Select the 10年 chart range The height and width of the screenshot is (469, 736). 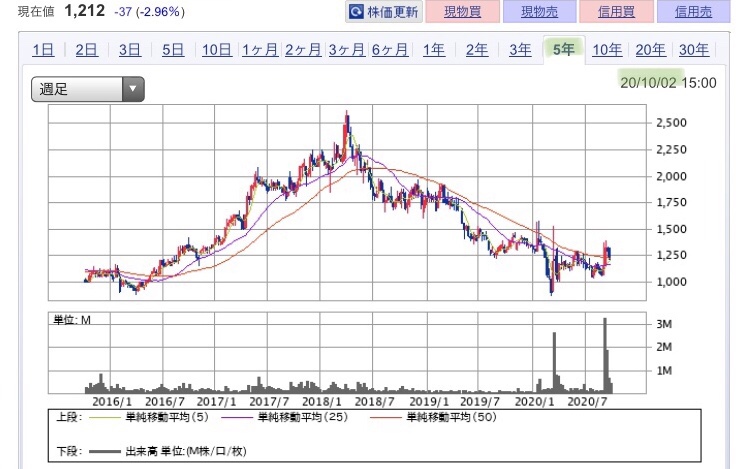click(x=607, y=49)
